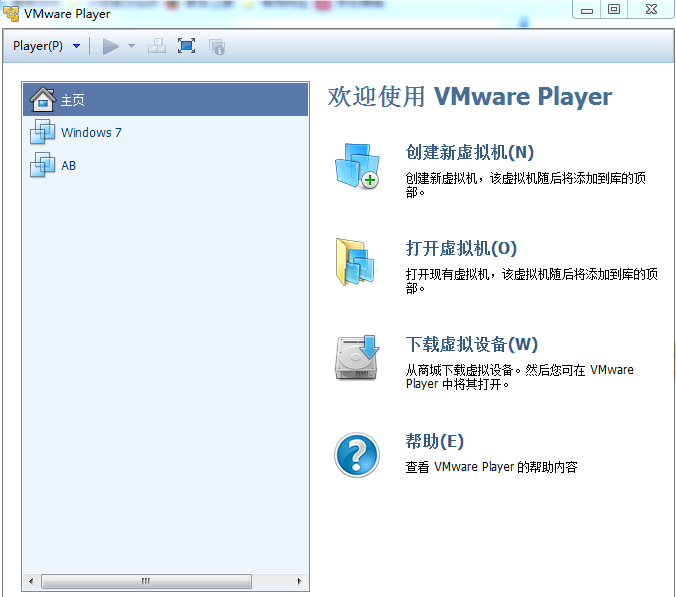Click the download virtual appliance disk icon
Image resolution: width=676 pixels, height=597 pixels.
pos(356,358)
